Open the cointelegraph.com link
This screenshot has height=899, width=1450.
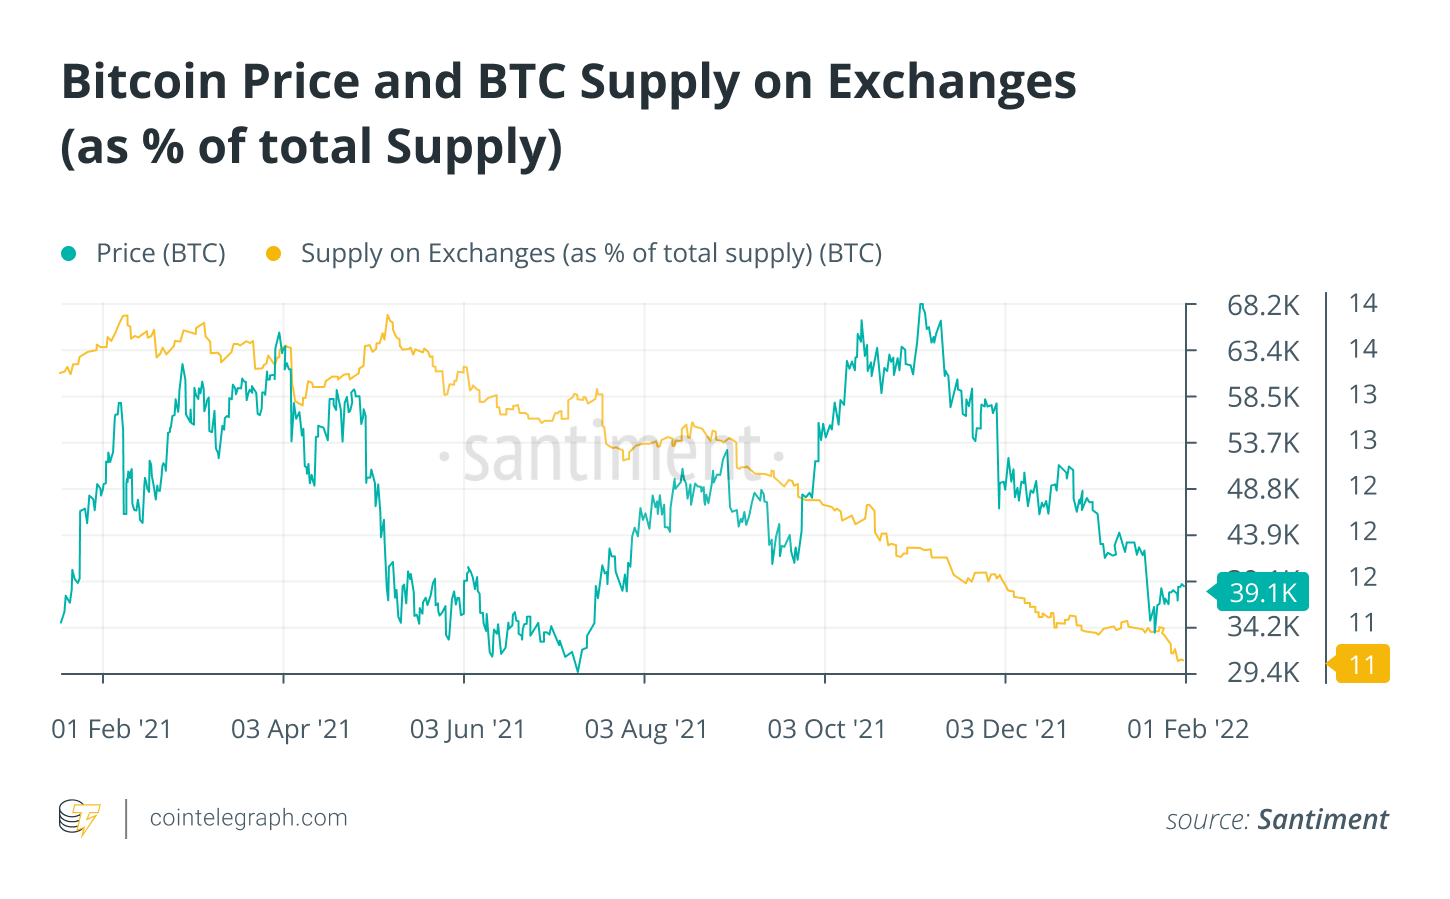click(248, 818)
